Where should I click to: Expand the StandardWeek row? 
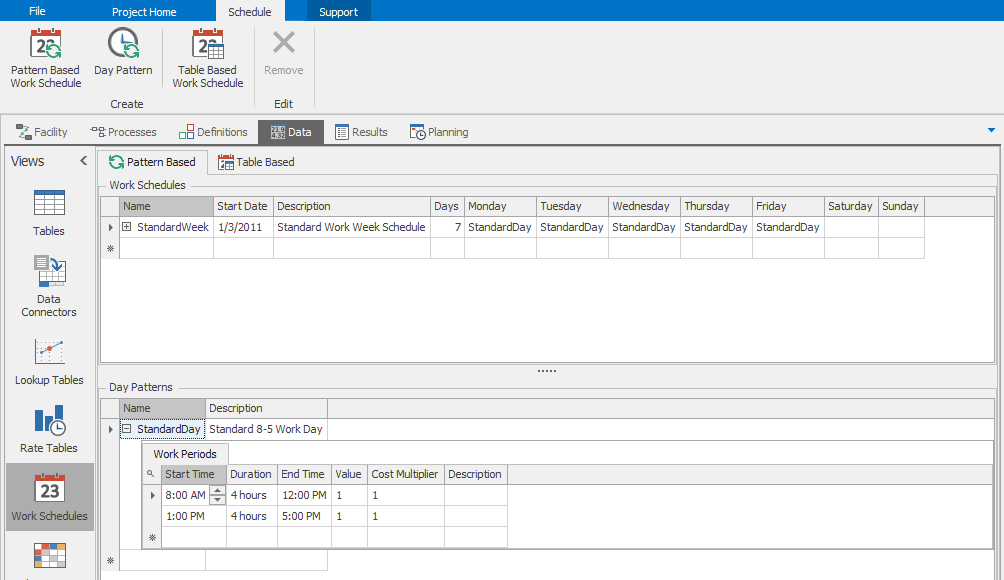pyautogui.click(x=127, y=227)
